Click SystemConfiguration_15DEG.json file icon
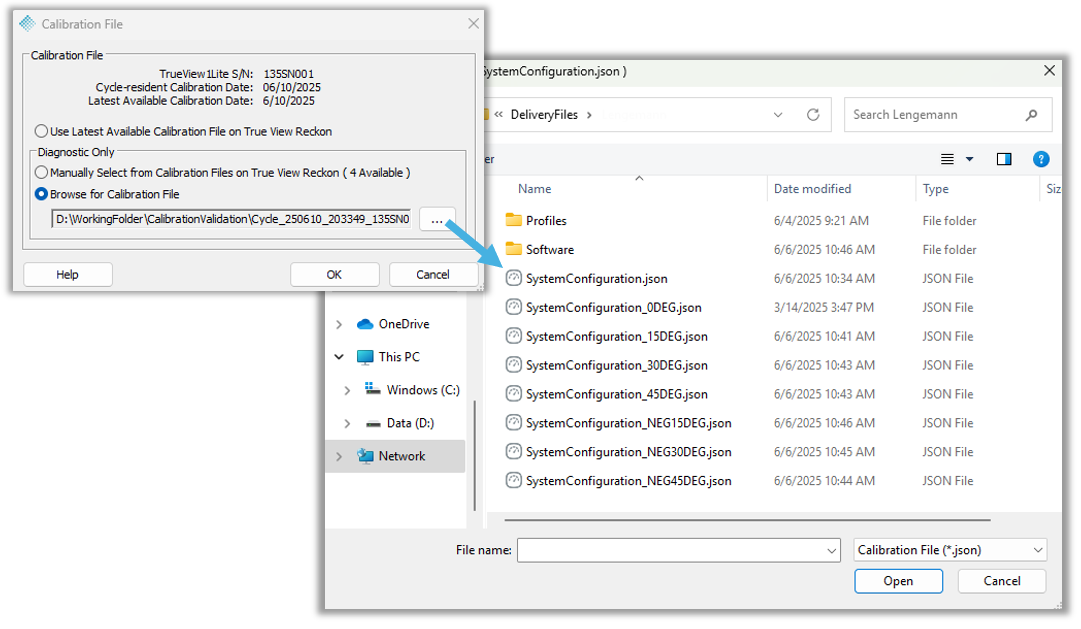1081x629 pixels. (514, 336)
